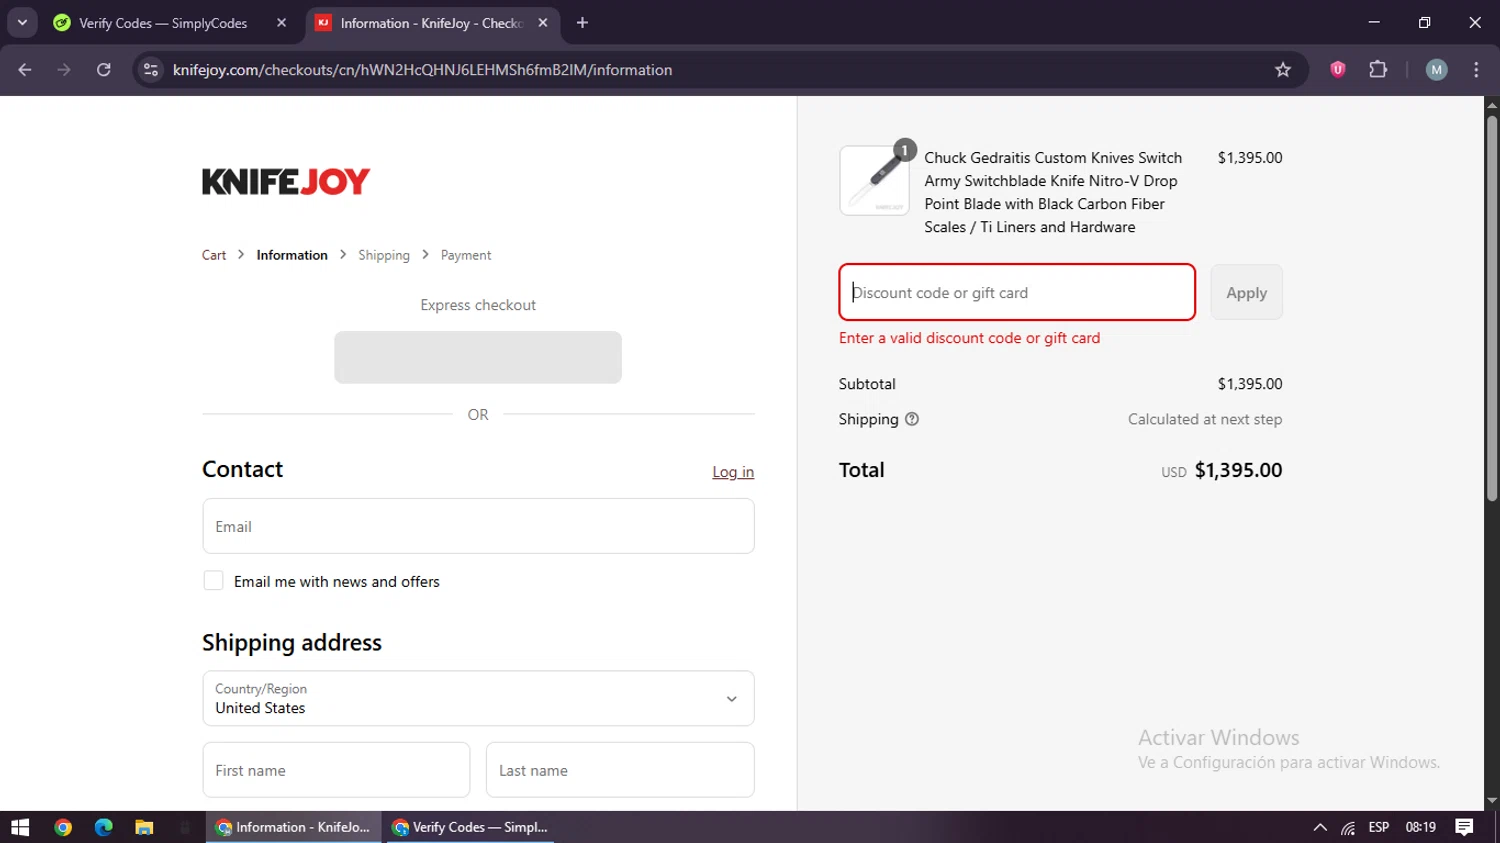Click the browser forward arrow
This screenshot has width=1500, height=843.
click(64, 70)
